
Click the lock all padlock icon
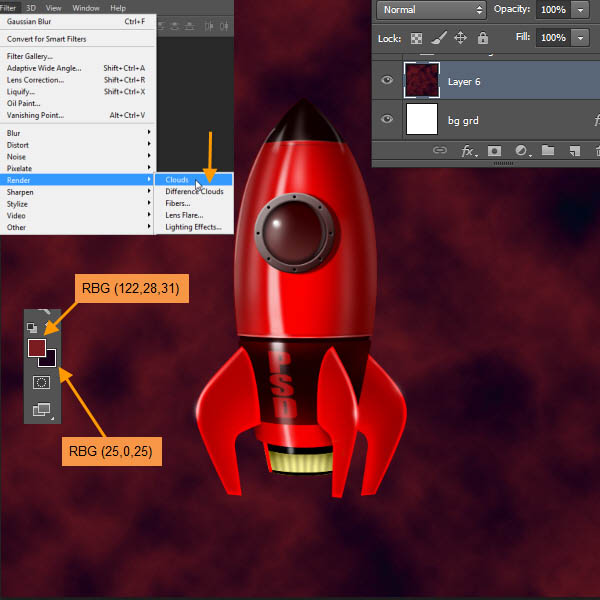tap(483, 38)
